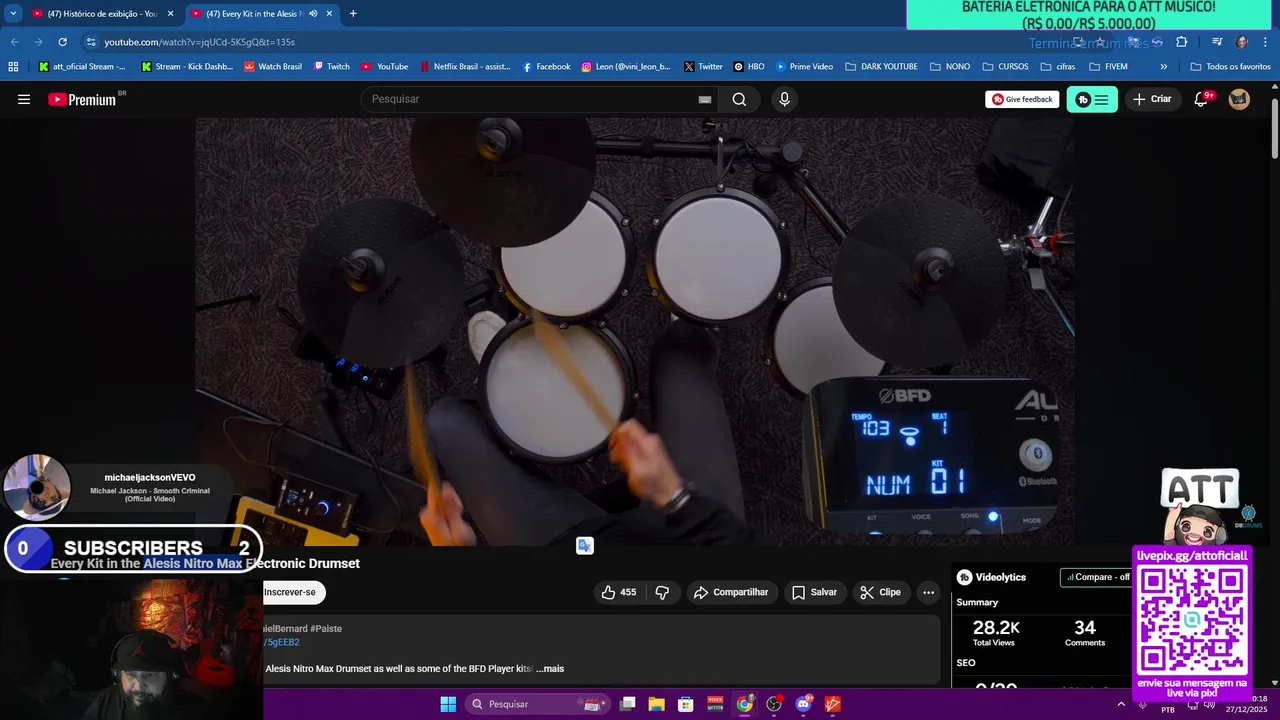Click the #Paiste hashtag link

326,629
